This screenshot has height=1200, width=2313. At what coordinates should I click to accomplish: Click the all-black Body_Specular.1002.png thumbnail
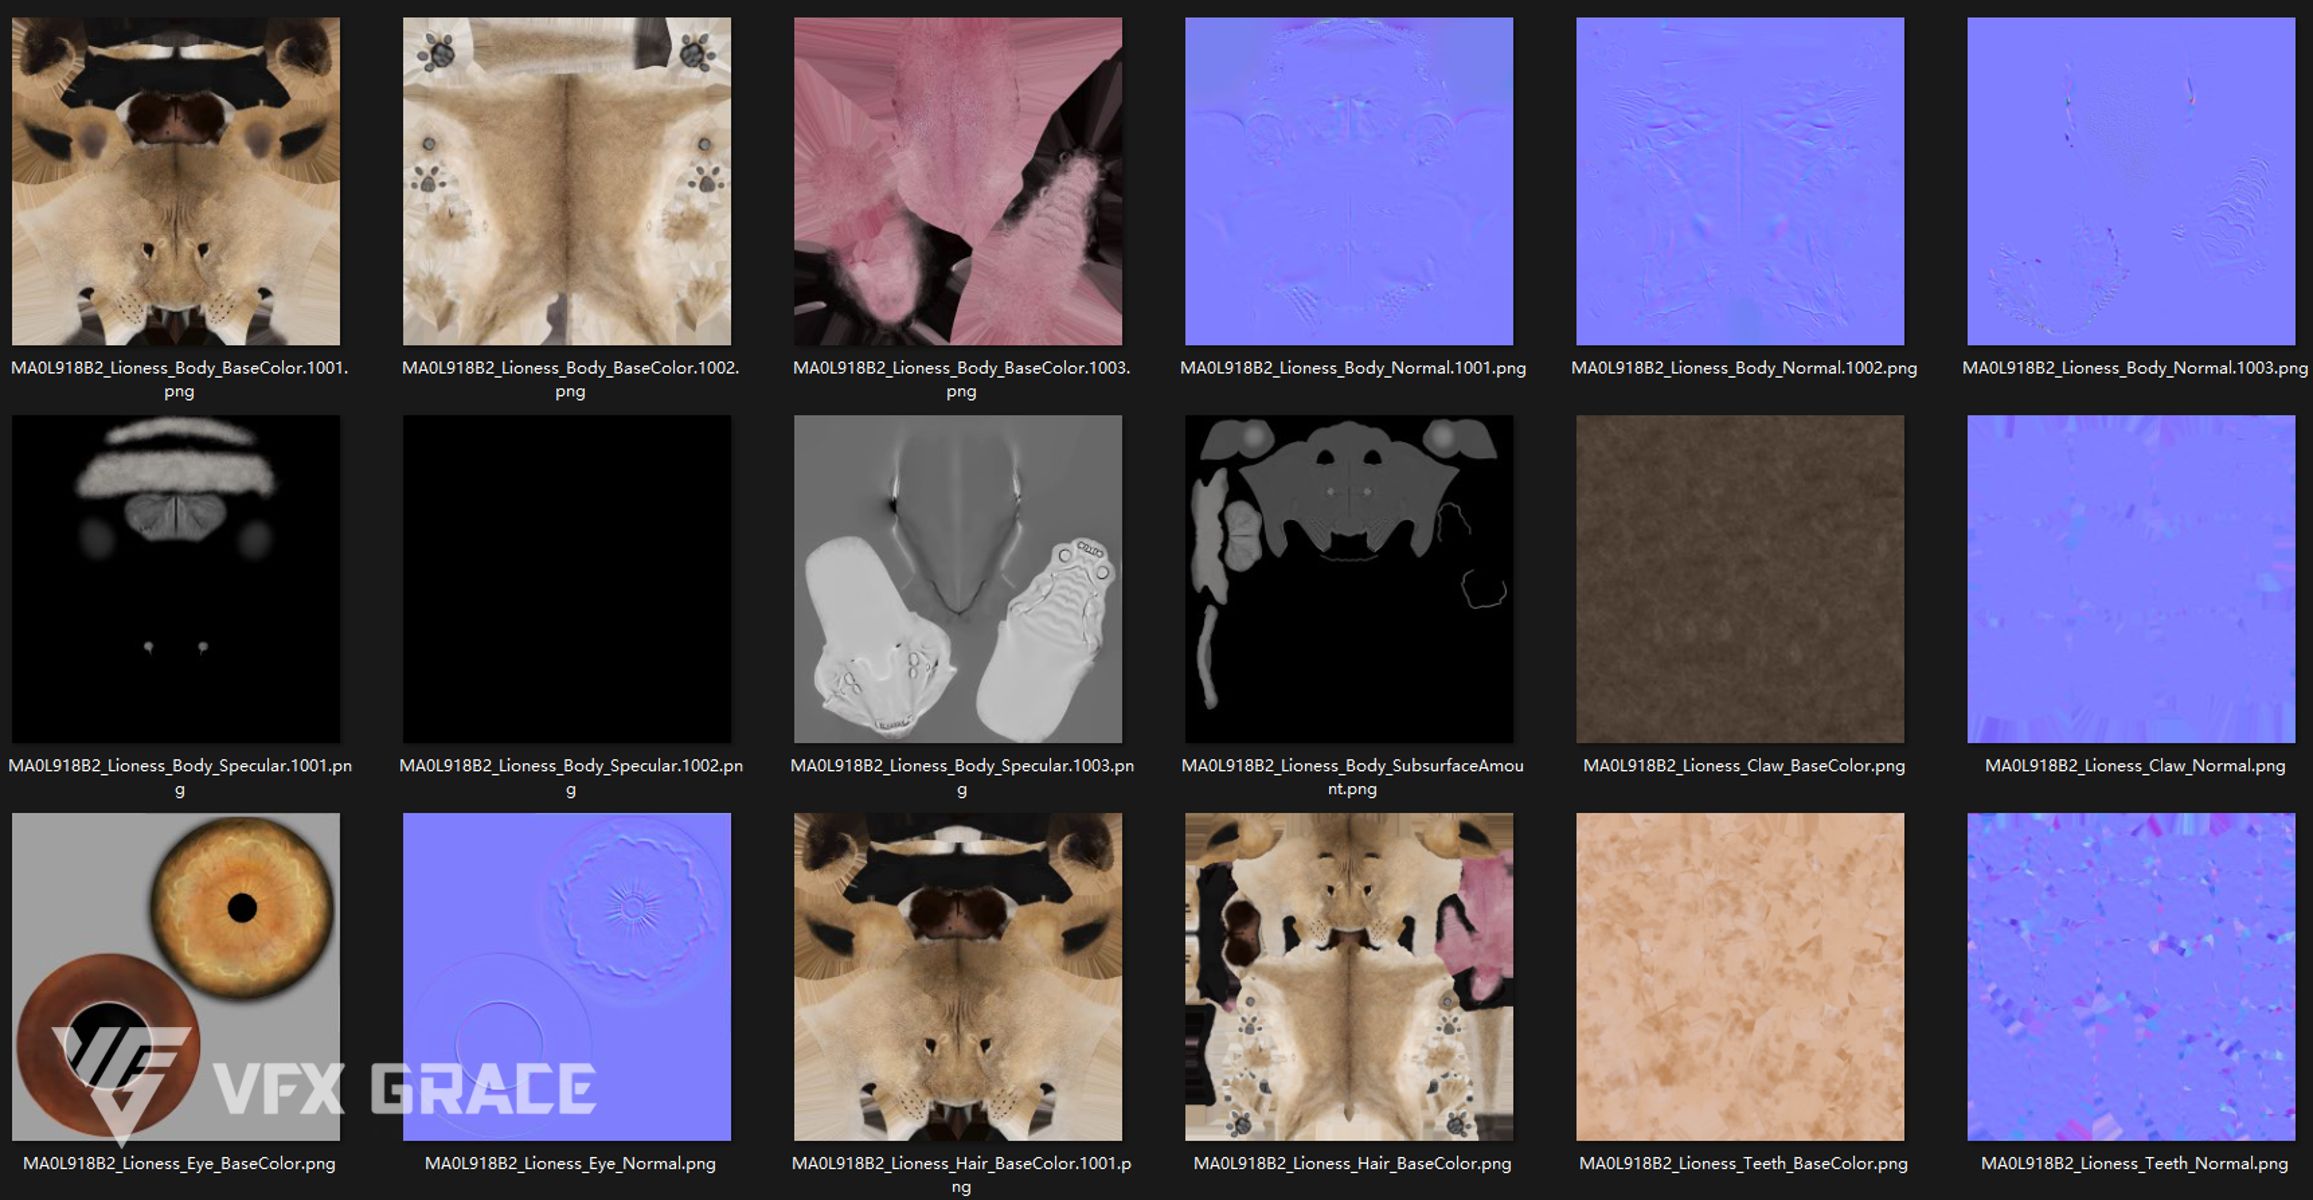(x=567, y=579)
